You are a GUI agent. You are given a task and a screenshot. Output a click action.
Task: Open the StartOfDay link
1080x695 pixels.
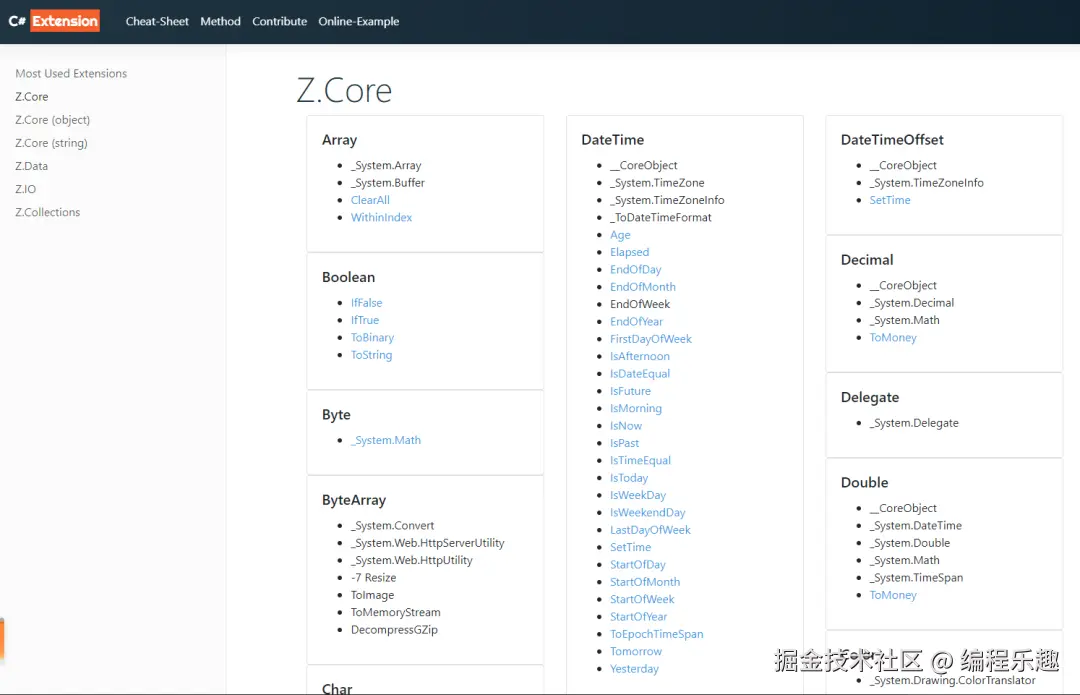[638, 565]
